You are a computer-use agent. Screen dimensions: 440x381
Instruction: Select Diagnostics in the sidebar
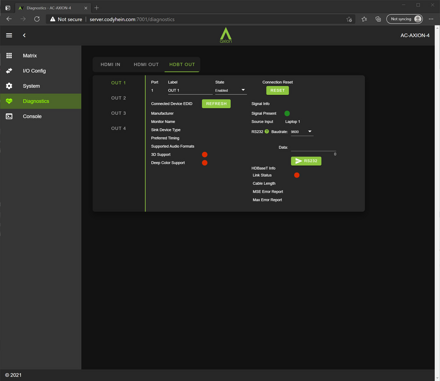(x=41, y=101)
